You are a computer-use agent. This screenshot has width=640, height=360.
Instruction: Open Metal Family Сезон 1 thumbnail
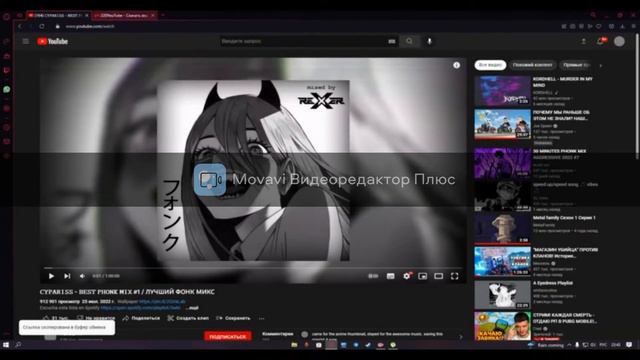tap(502, 229)
